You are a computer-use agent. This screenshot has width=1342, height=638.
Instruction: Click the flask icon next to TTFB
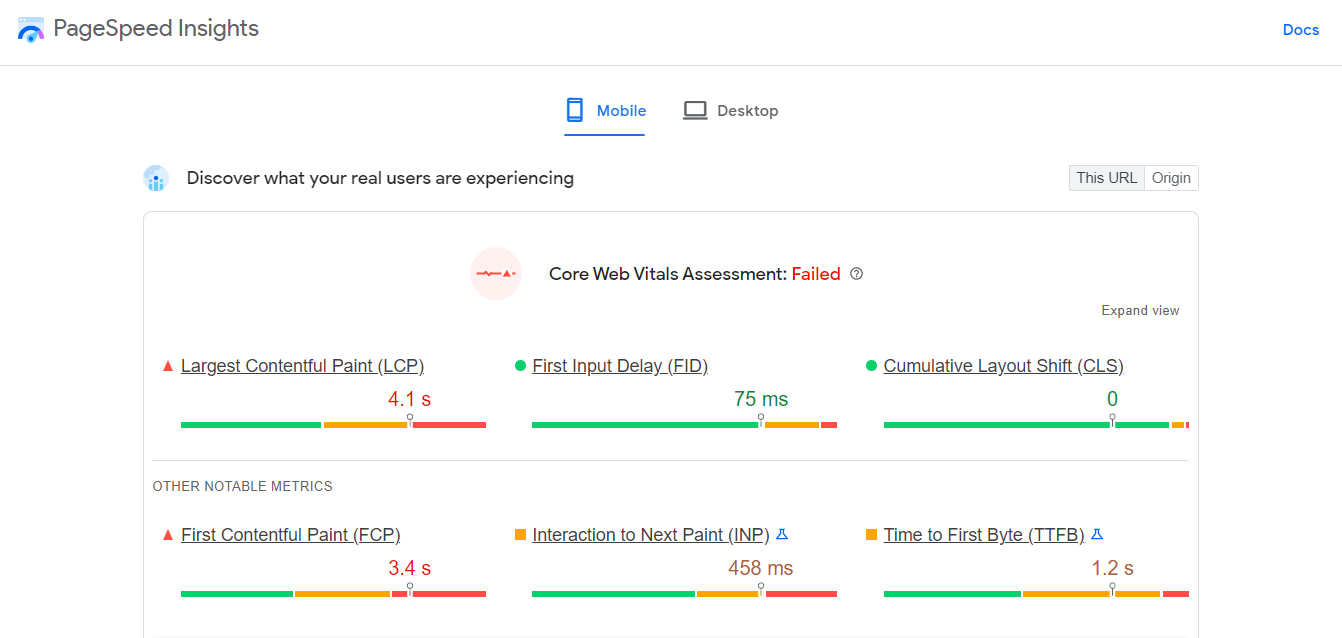(1097, 535)
